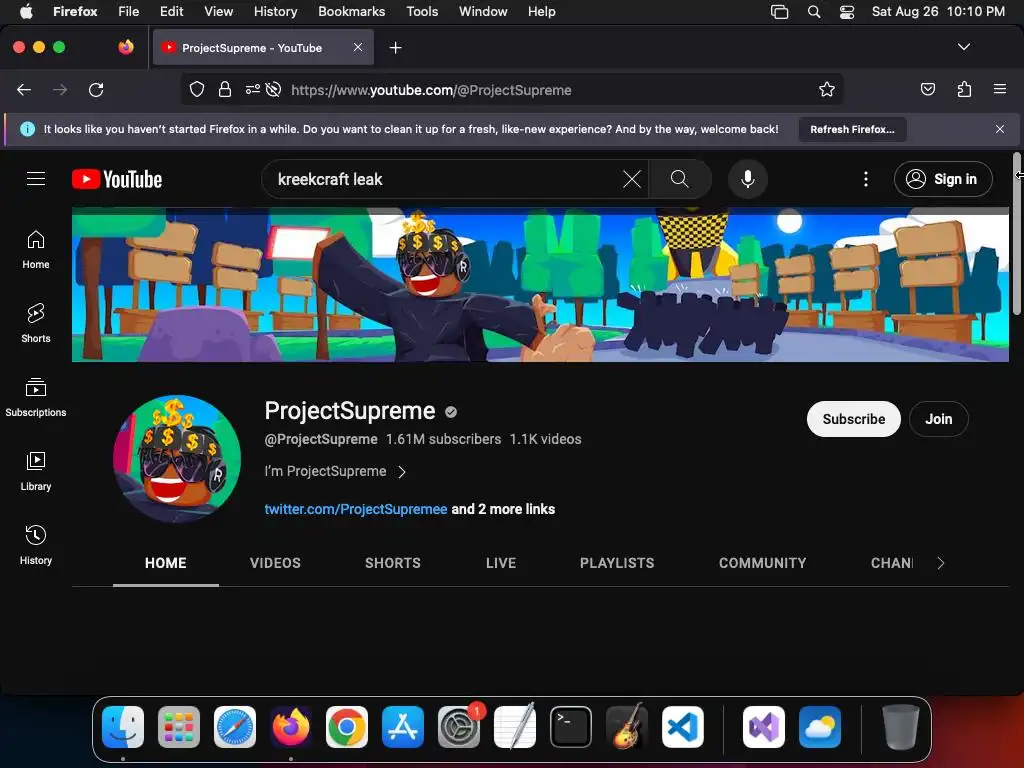Screen dimensions: 1024x768
Task: Open the tracking protection shield icon
Action: pos(197,90)
